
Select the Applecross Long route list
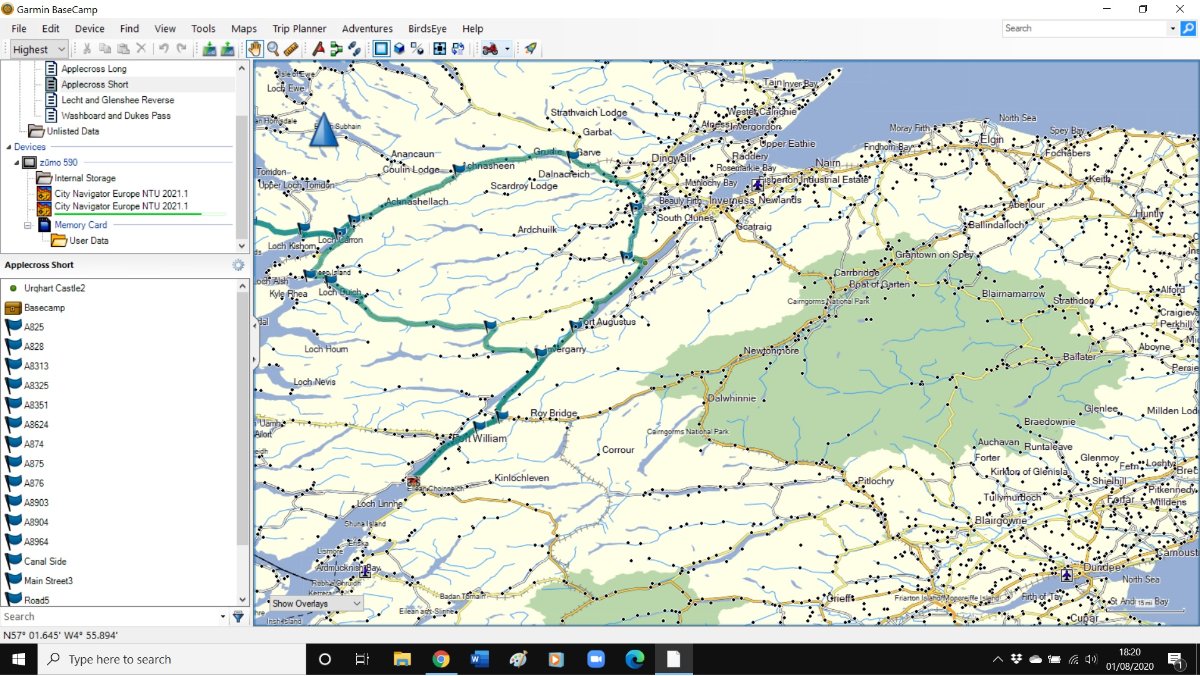click(x=94, y=69)
